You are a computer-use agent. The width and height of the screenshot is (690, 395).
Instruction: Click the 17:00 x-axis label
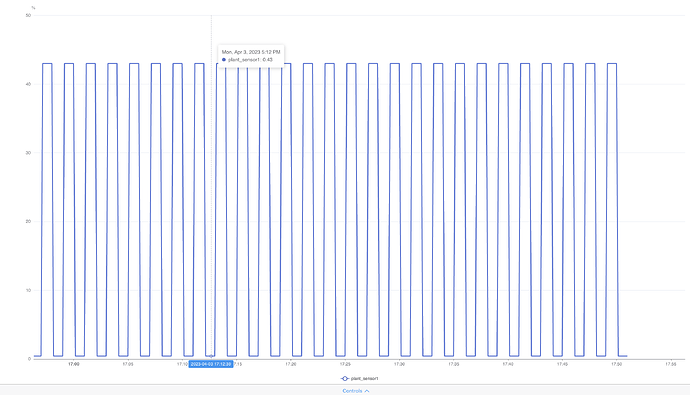pos(73,364)
